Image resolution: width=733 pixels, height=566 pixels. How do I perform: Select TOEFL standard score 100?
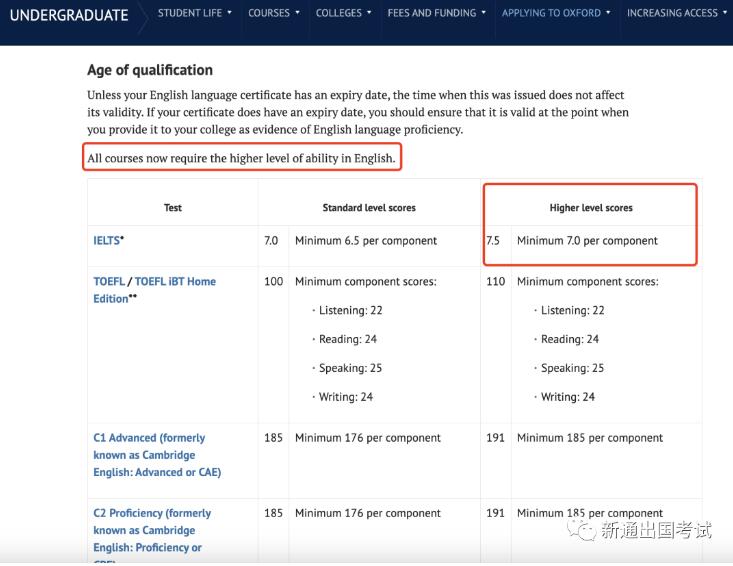point(273,281)
